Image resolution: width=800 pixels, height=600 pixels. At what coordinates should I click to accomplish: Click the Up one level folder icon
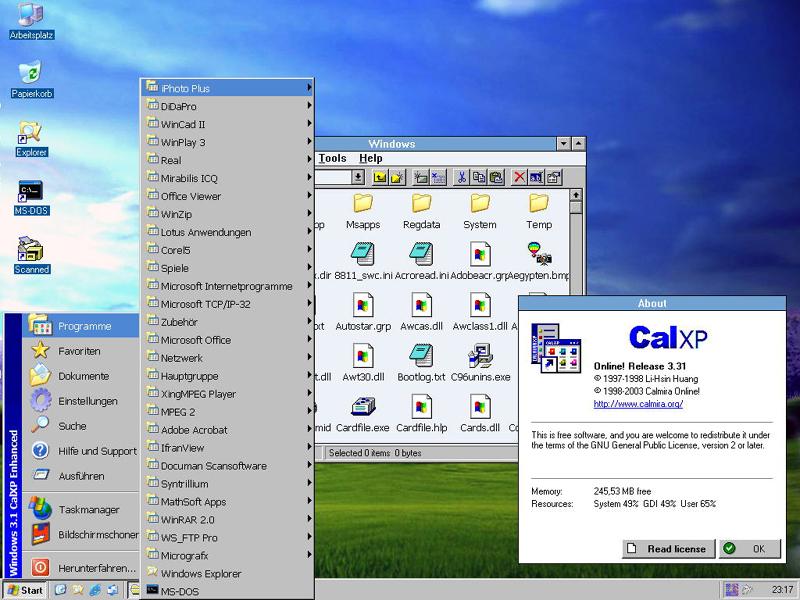(381, 177)
